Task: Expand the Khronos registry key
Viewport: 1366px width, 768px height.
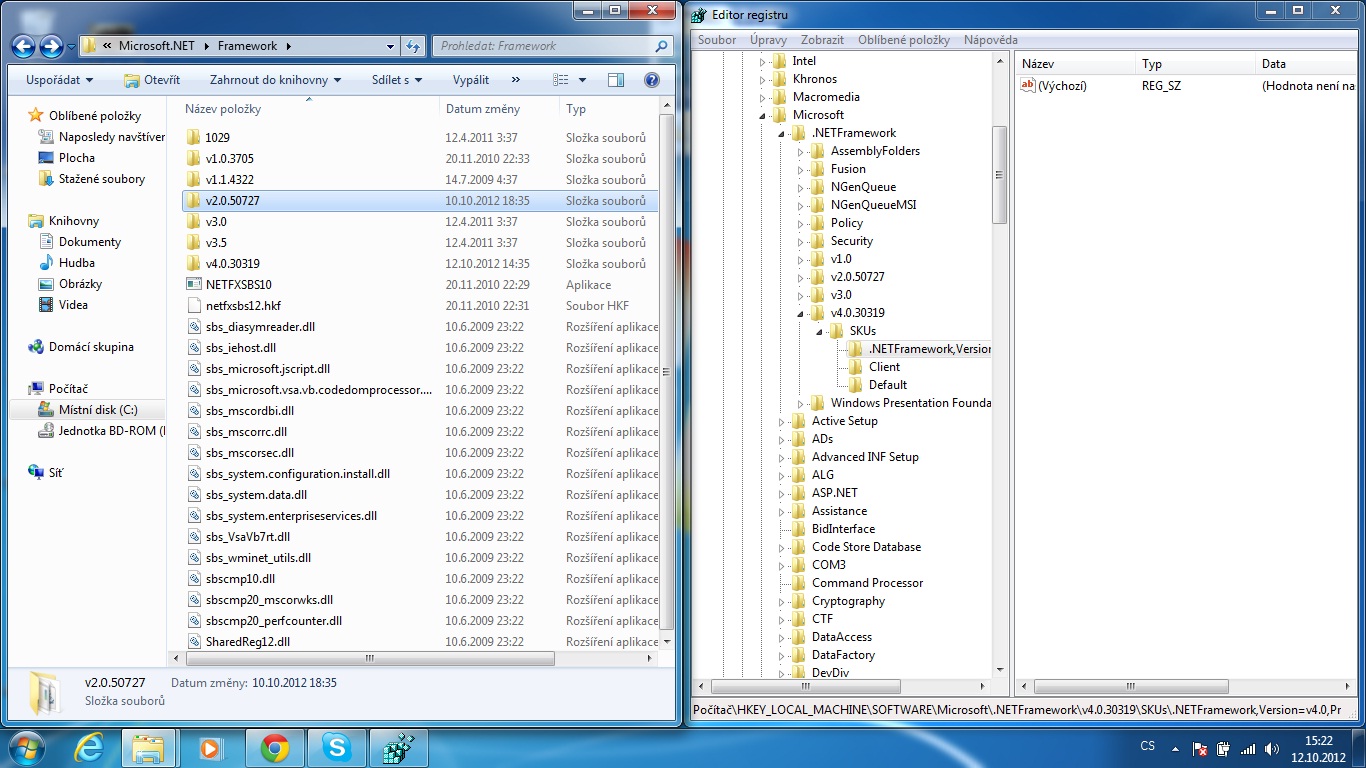Action: pyautogui.click(x=762, y=79)
